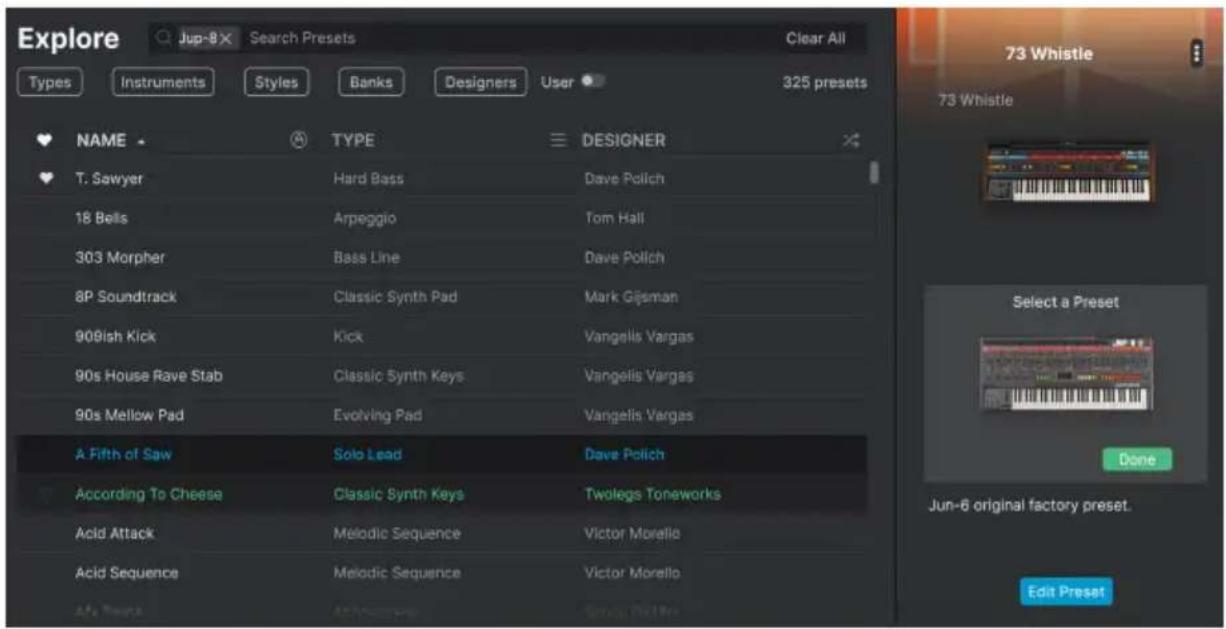Toggle the User presets switch
The width and height of the screenshot is (1226, 629).
(x=594, y=82)
